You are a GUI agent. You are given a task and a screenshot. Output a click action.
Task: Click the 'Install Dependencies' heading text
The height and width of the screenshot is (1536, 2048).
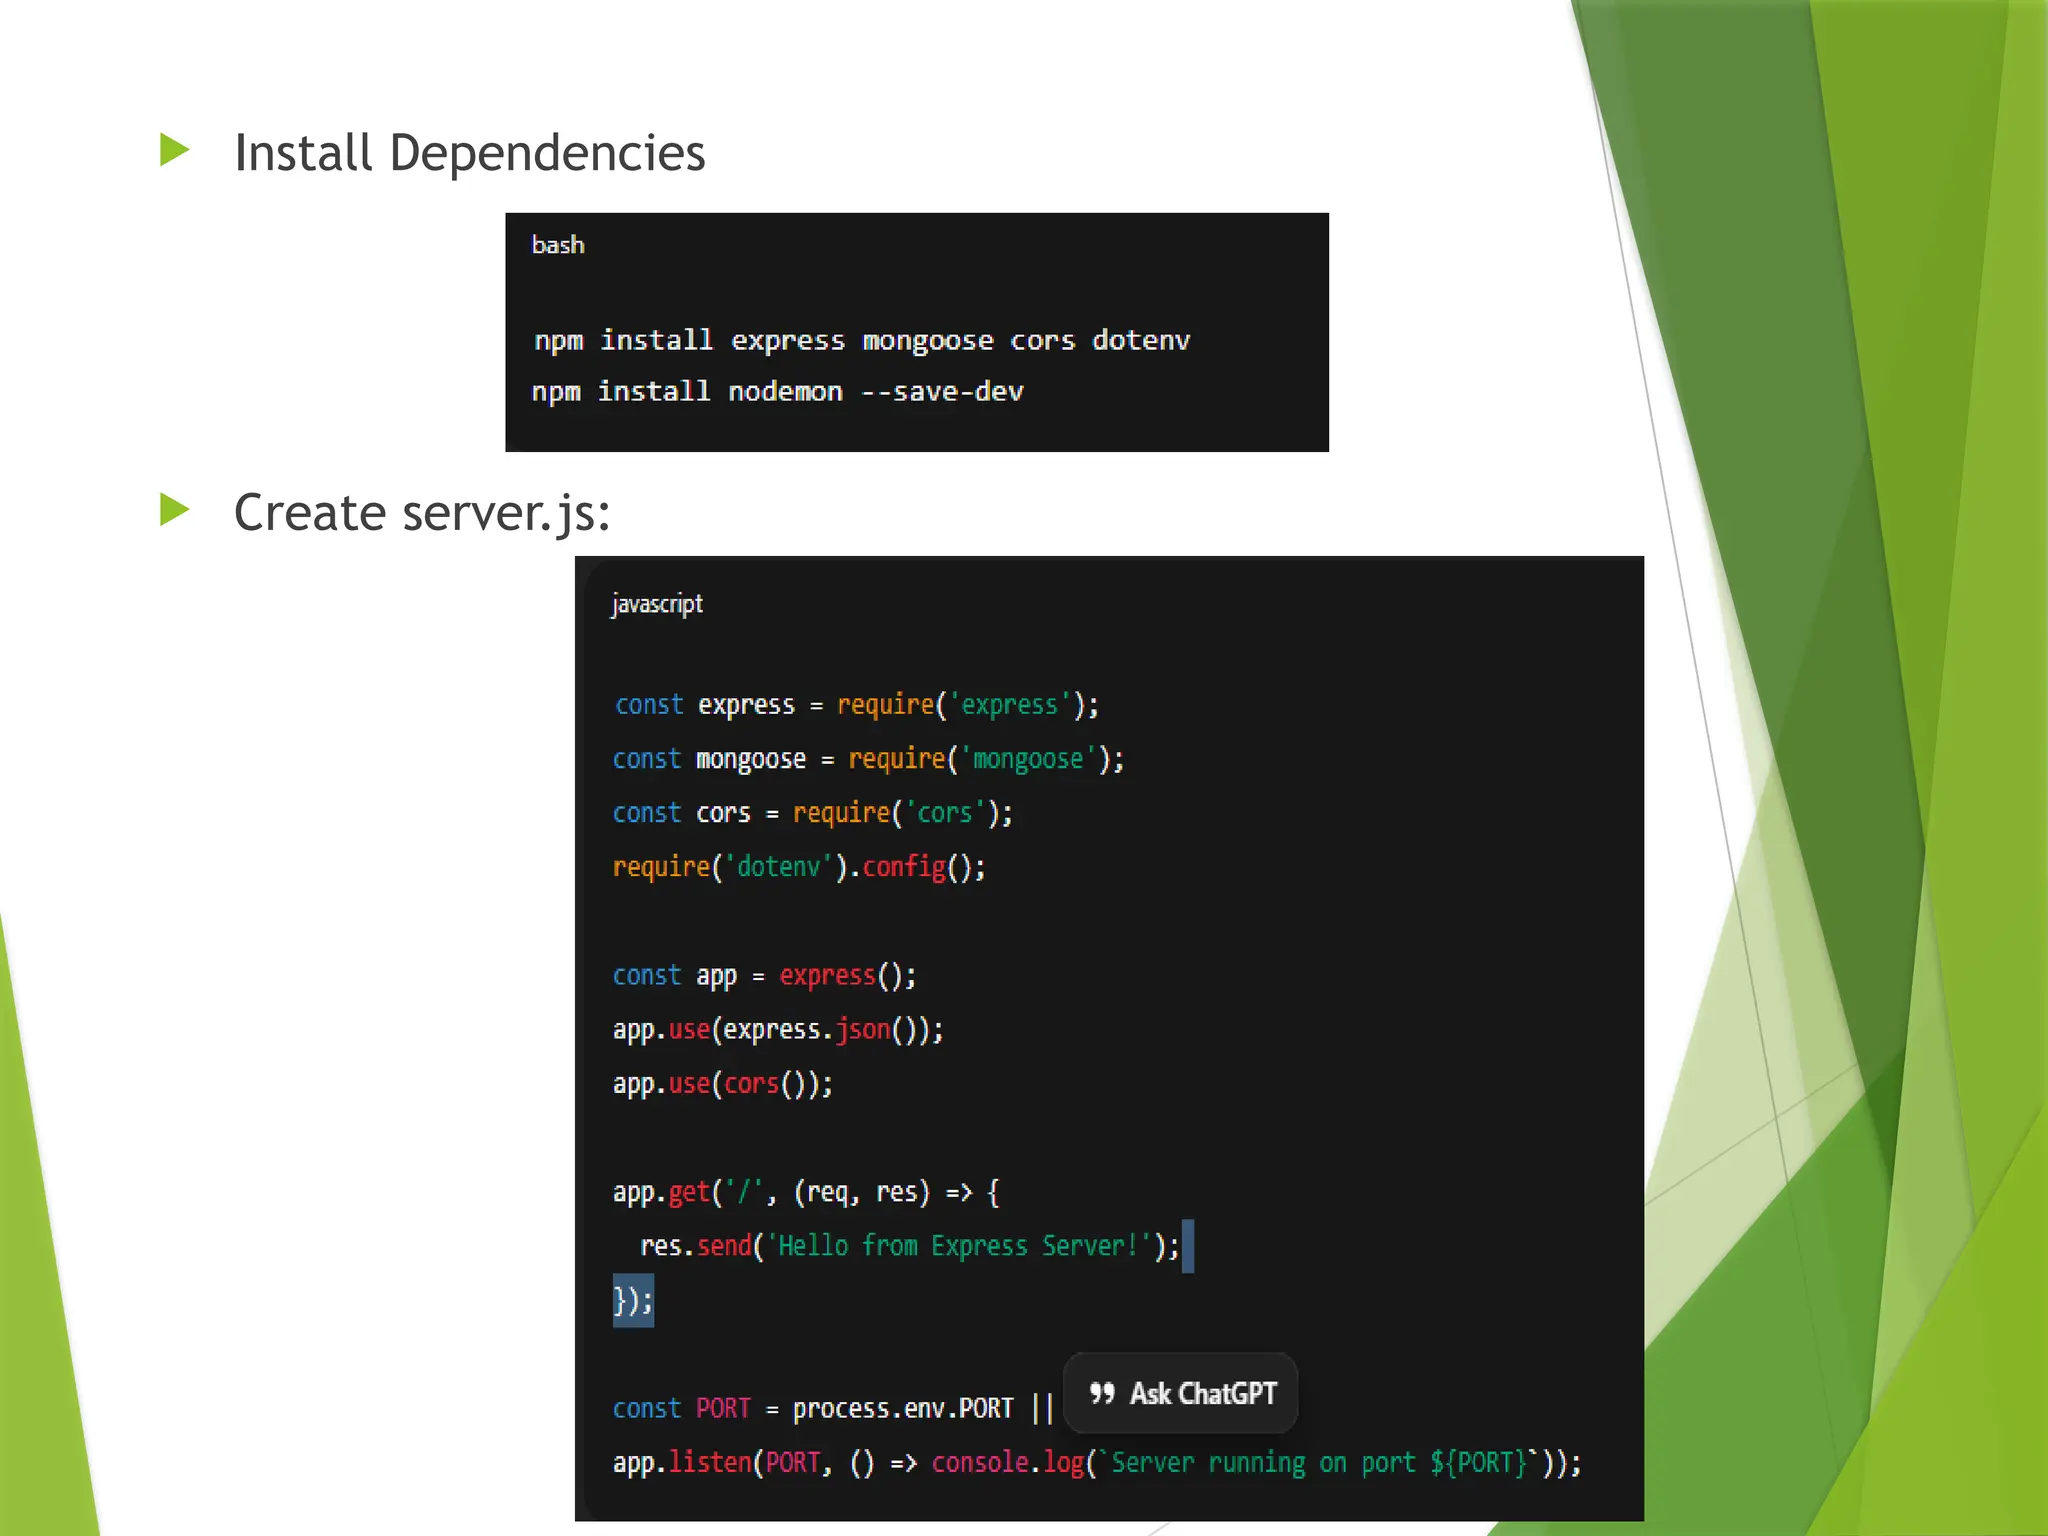(x=469, y=153)
